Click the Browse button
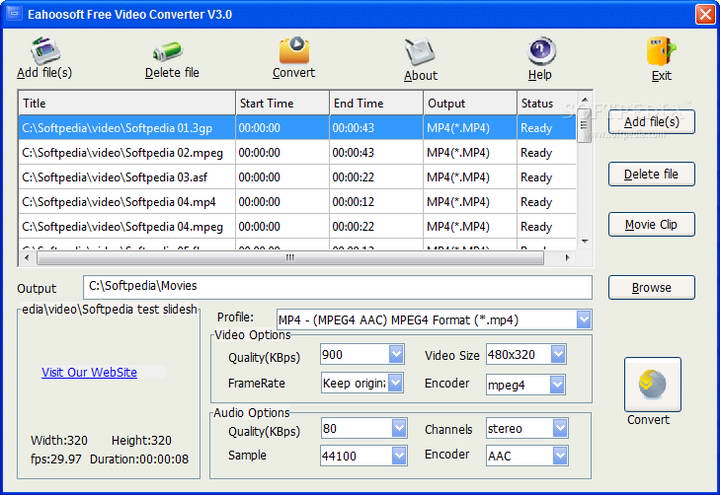 click(x=651, y=288)
